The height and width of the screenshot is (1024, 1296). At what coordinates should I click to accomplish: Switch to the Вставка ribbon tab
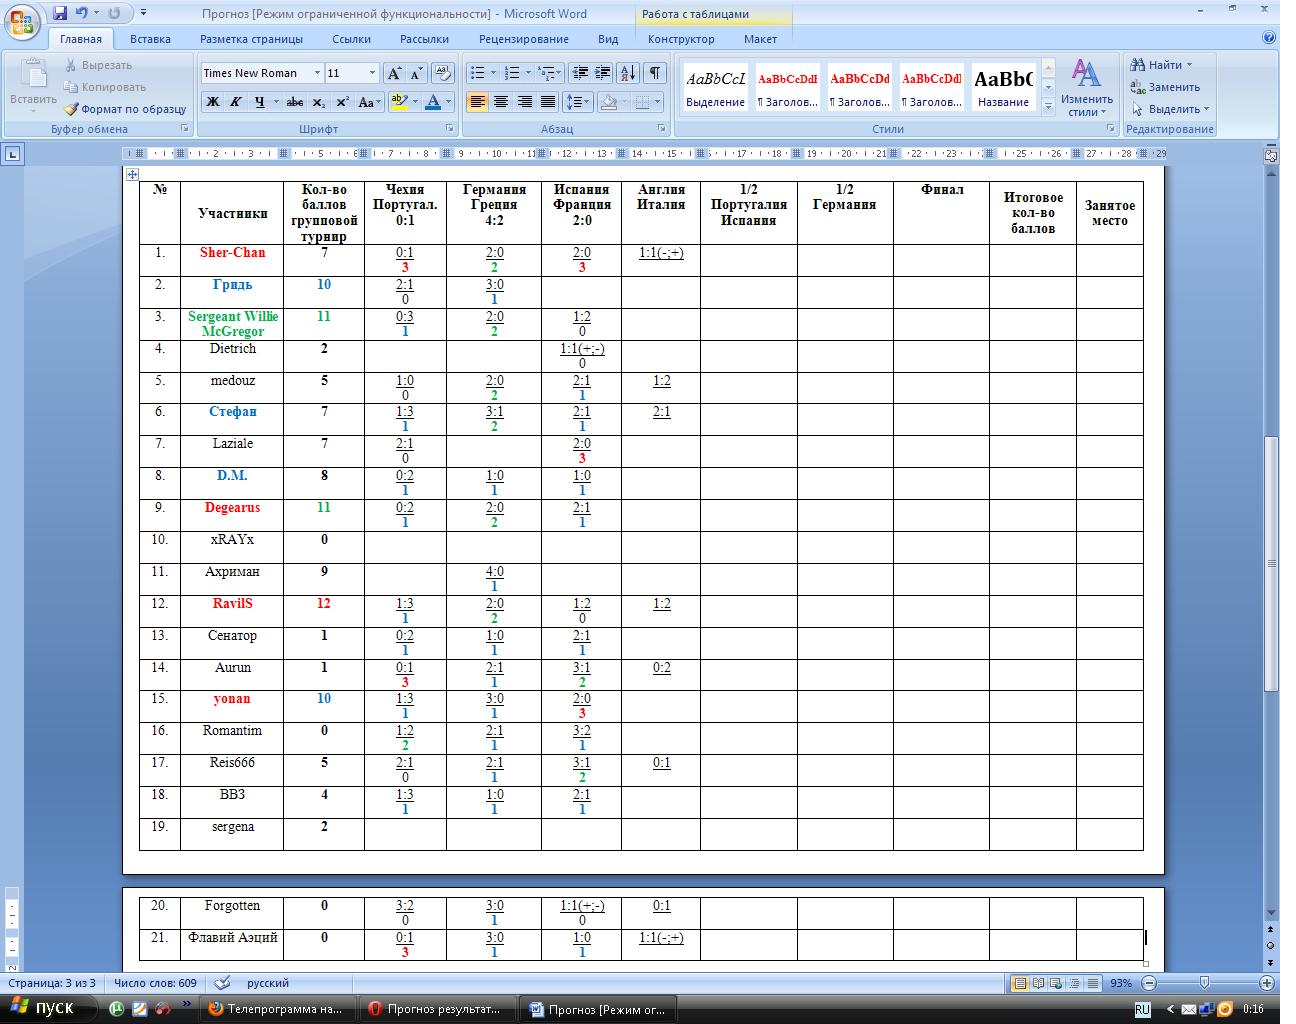click(150, 39)
